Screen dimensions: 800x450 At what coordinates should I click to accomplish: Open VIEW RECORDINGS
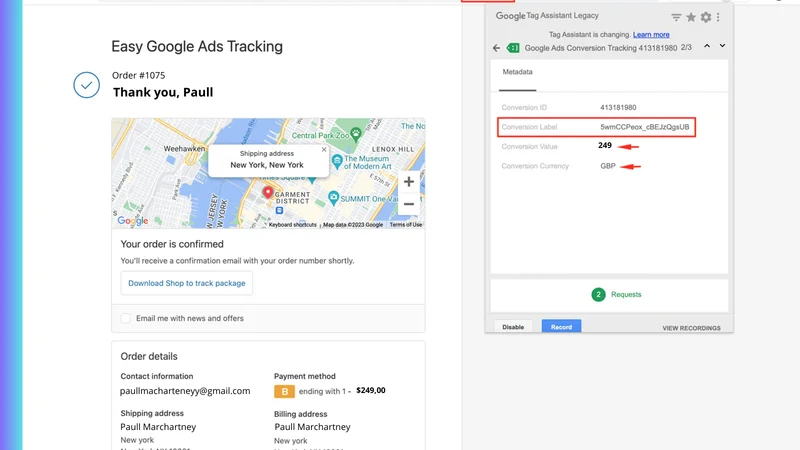[x=691, y=328]
